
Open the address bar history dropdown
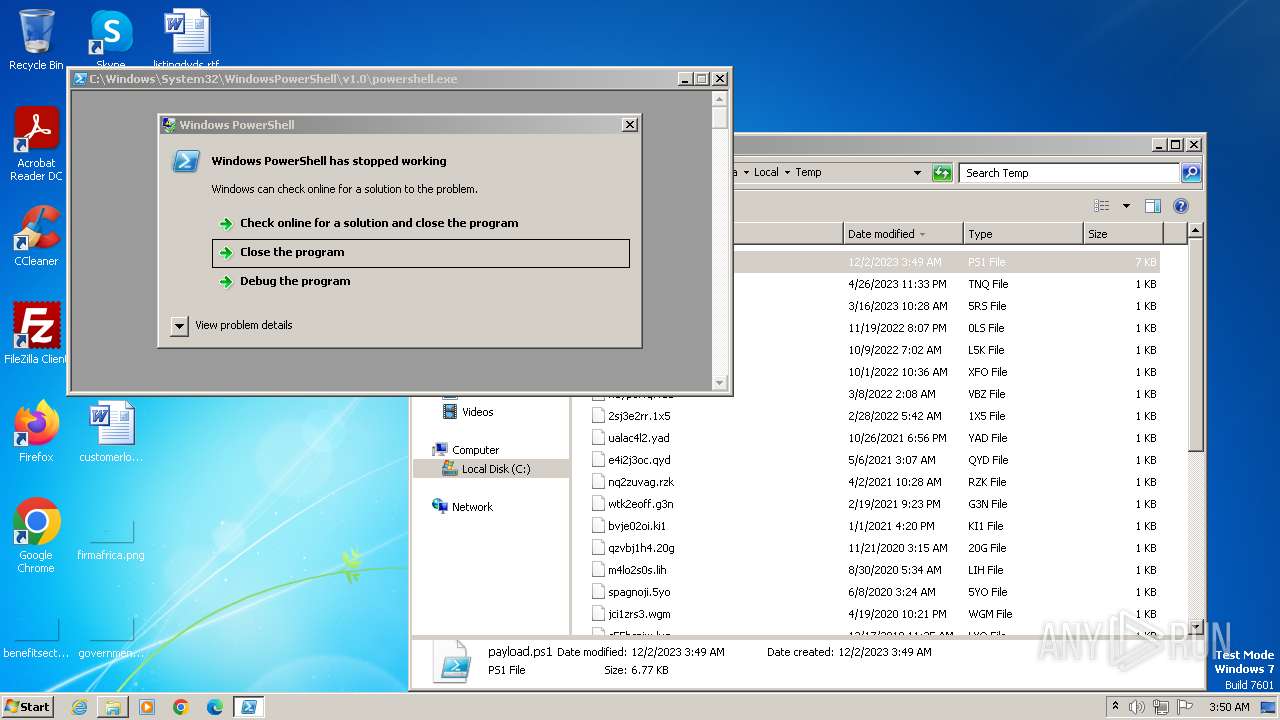917,173
